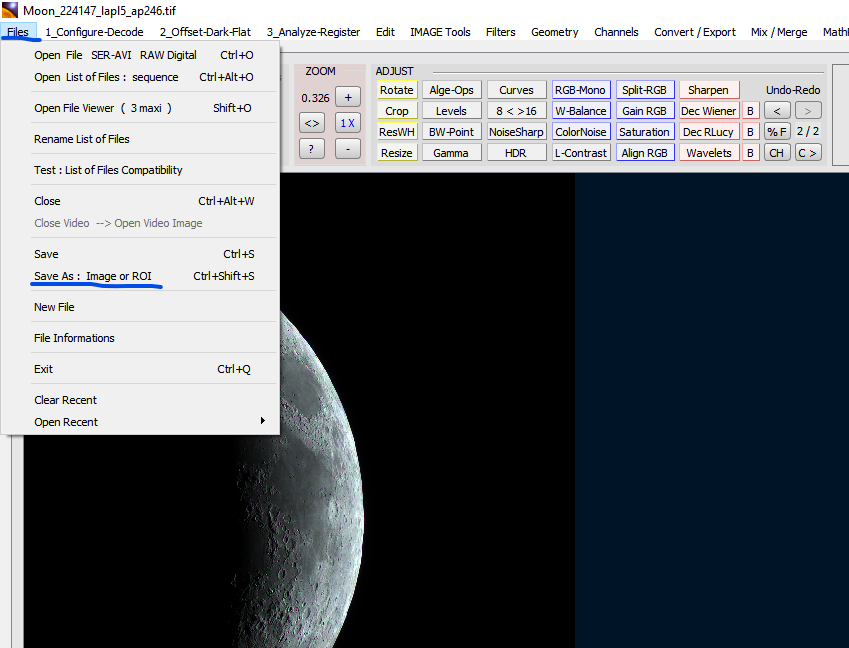Click the NoiseSharp button
Viewport: 849px width, 648px height.
pyautogui.click(x=517, y=132)
